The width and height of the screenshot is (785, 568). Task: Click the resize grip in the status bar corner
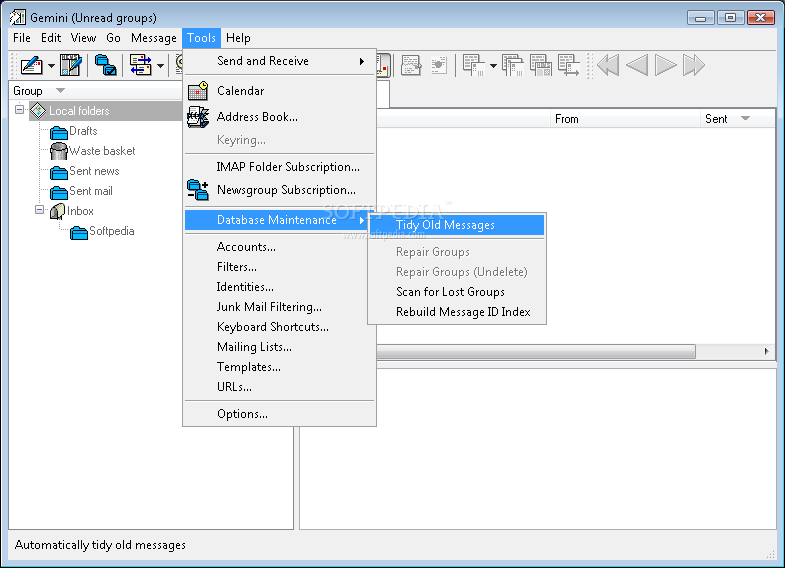tap(770, 554)
